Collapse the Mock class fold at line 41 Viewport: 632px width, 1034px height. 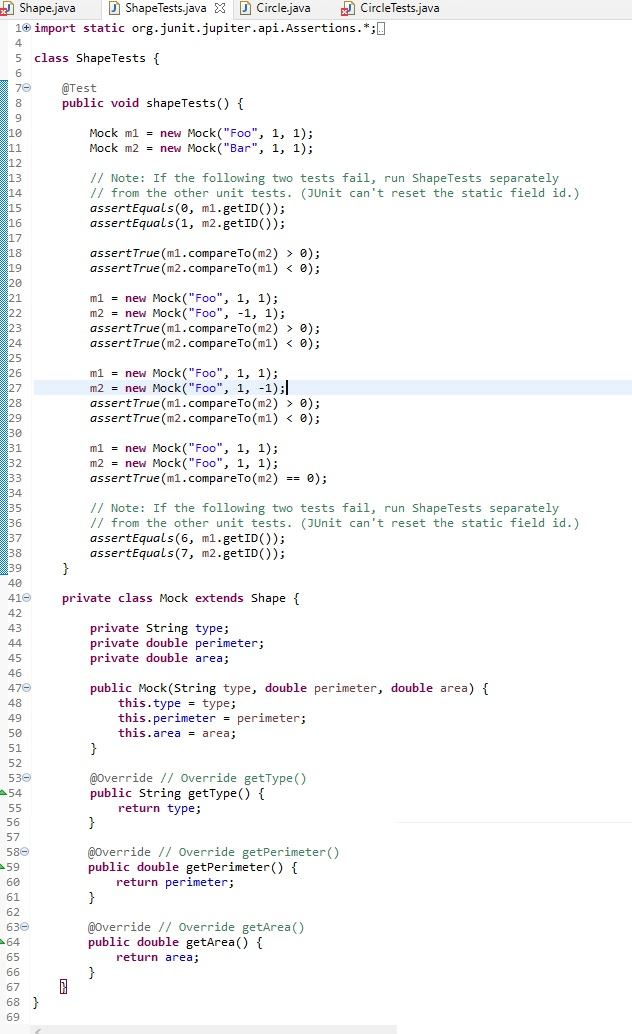point(26,598)
